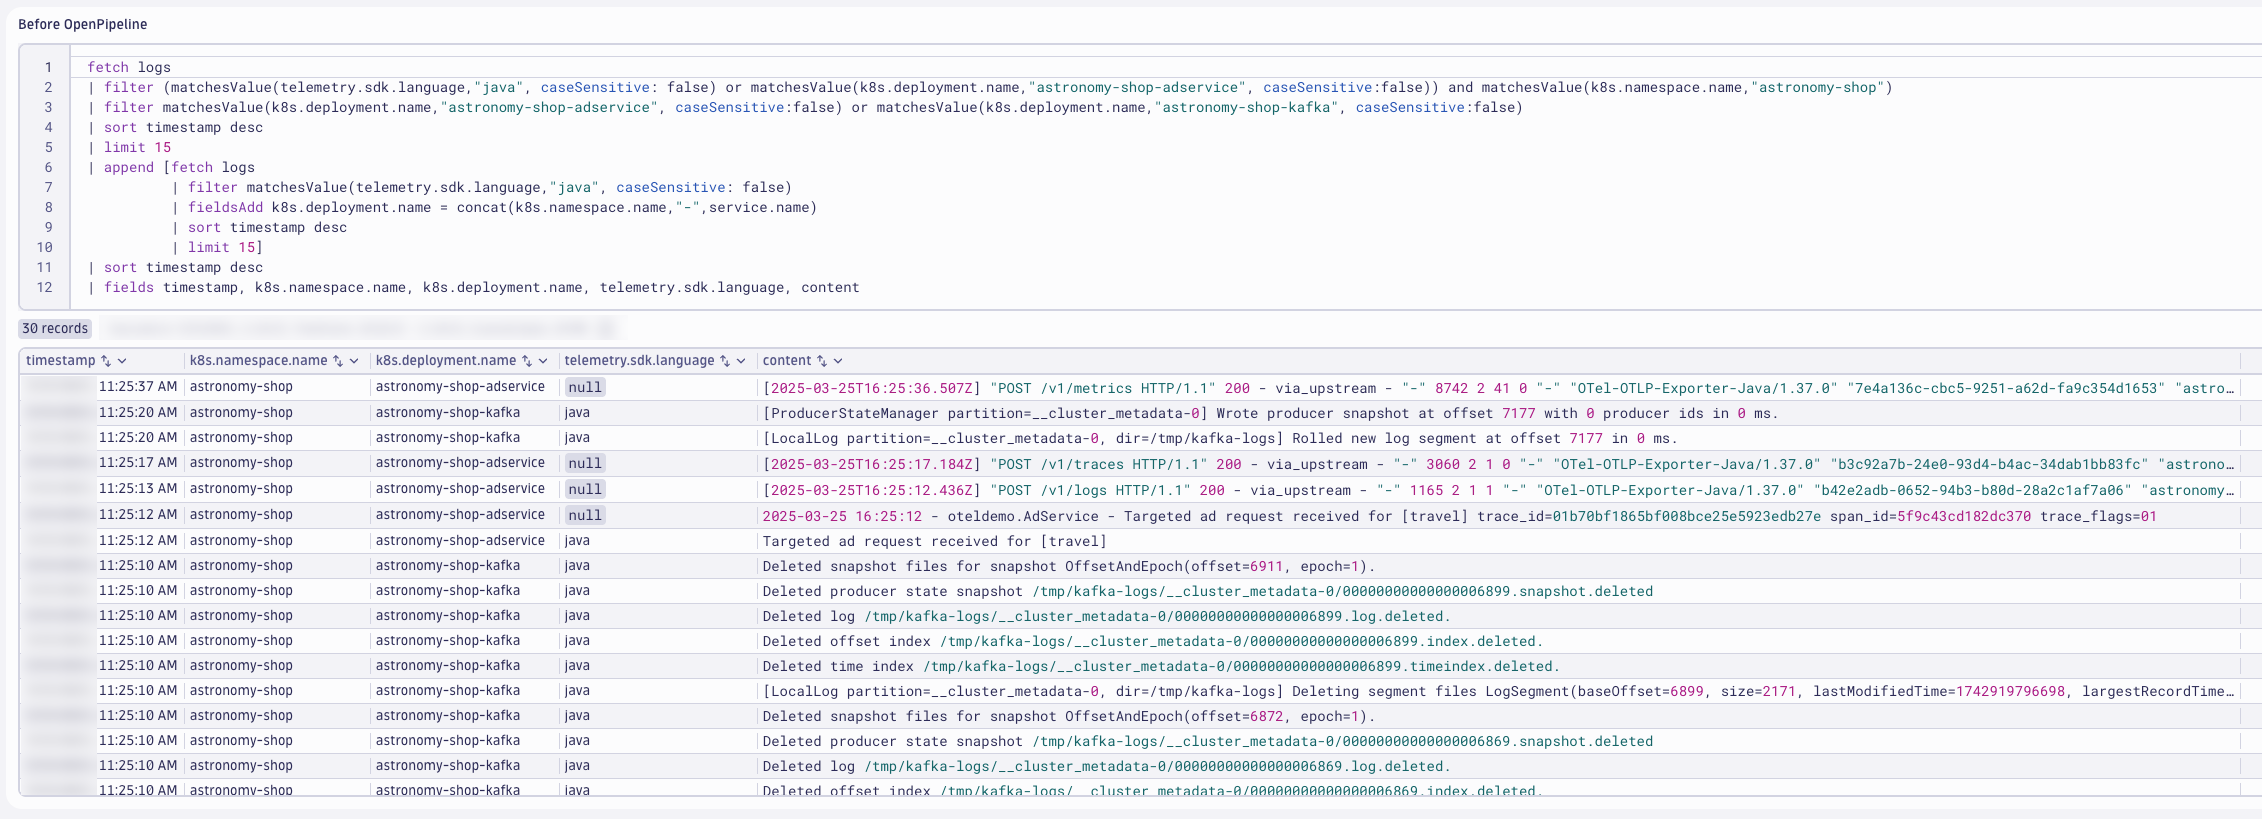The height and width of the screenshot is (819, 2262).
Task: Click the 6899.snapshot.deleted content cell
Action: 1498,591
